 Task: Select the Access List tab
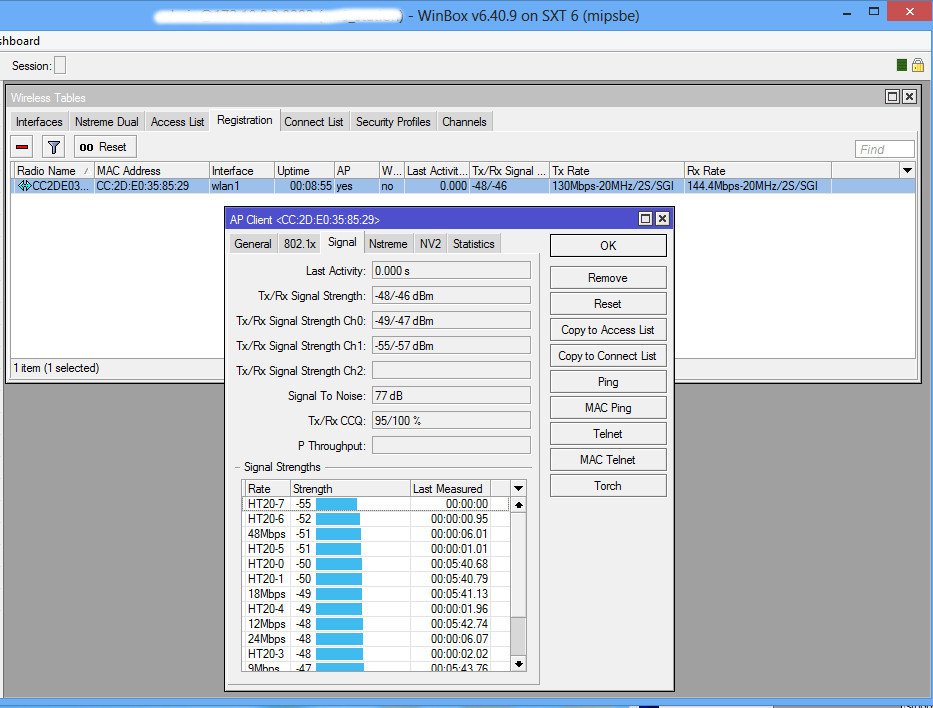[177, 122]
